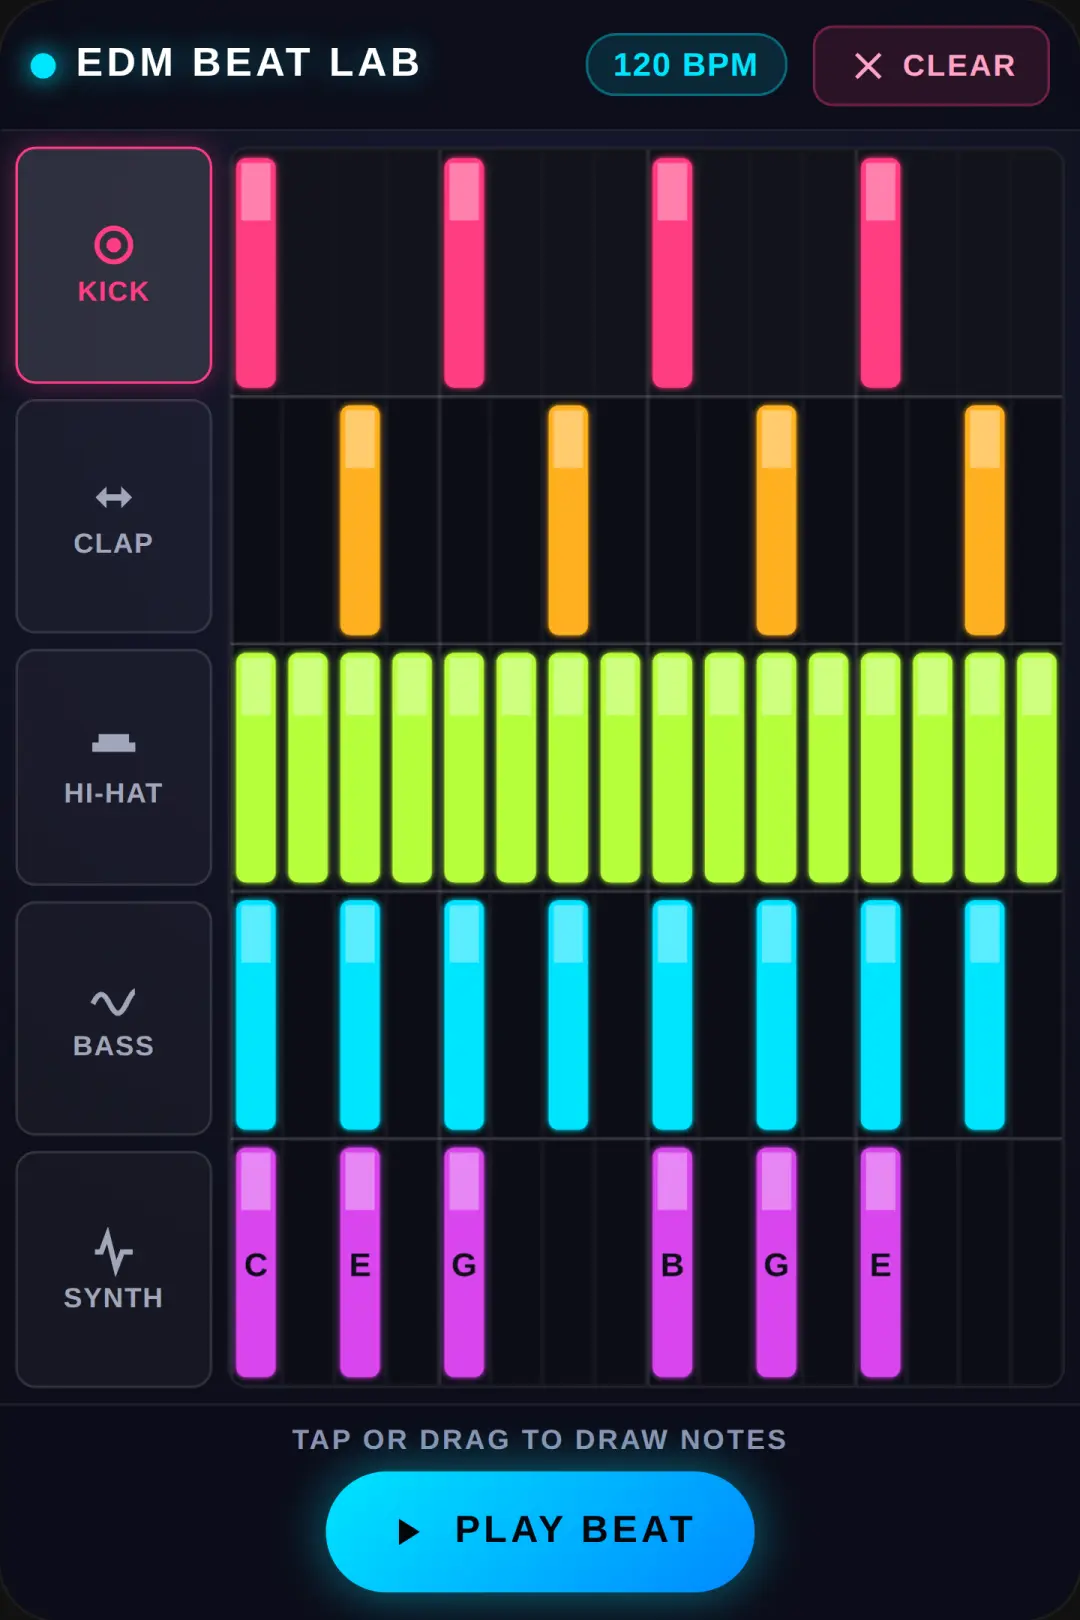Click the play triangle icon
The image size is (1080, 1620).
coord(408,1531)
